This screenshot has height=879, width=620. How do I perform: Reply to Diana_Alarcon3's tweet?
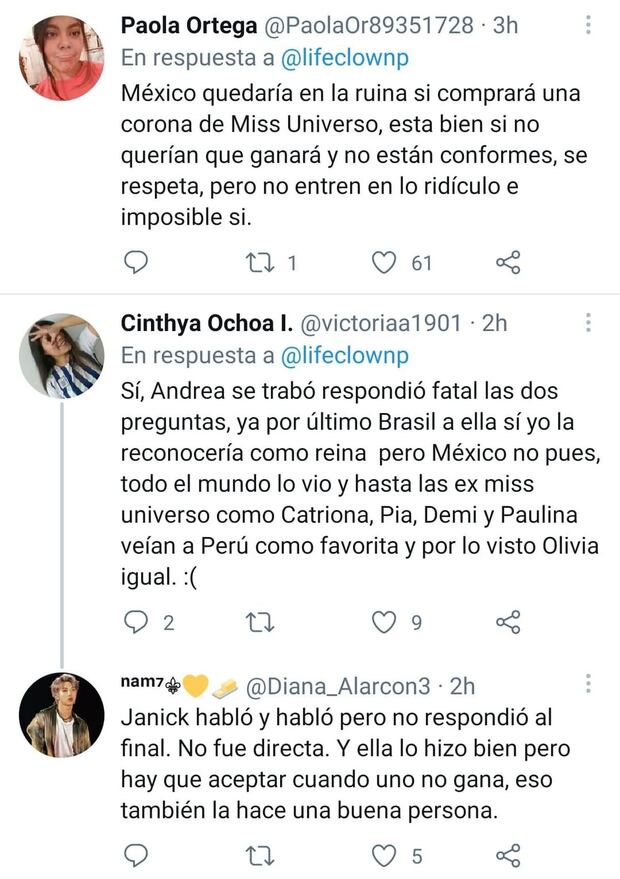click(x=135, y=855)
